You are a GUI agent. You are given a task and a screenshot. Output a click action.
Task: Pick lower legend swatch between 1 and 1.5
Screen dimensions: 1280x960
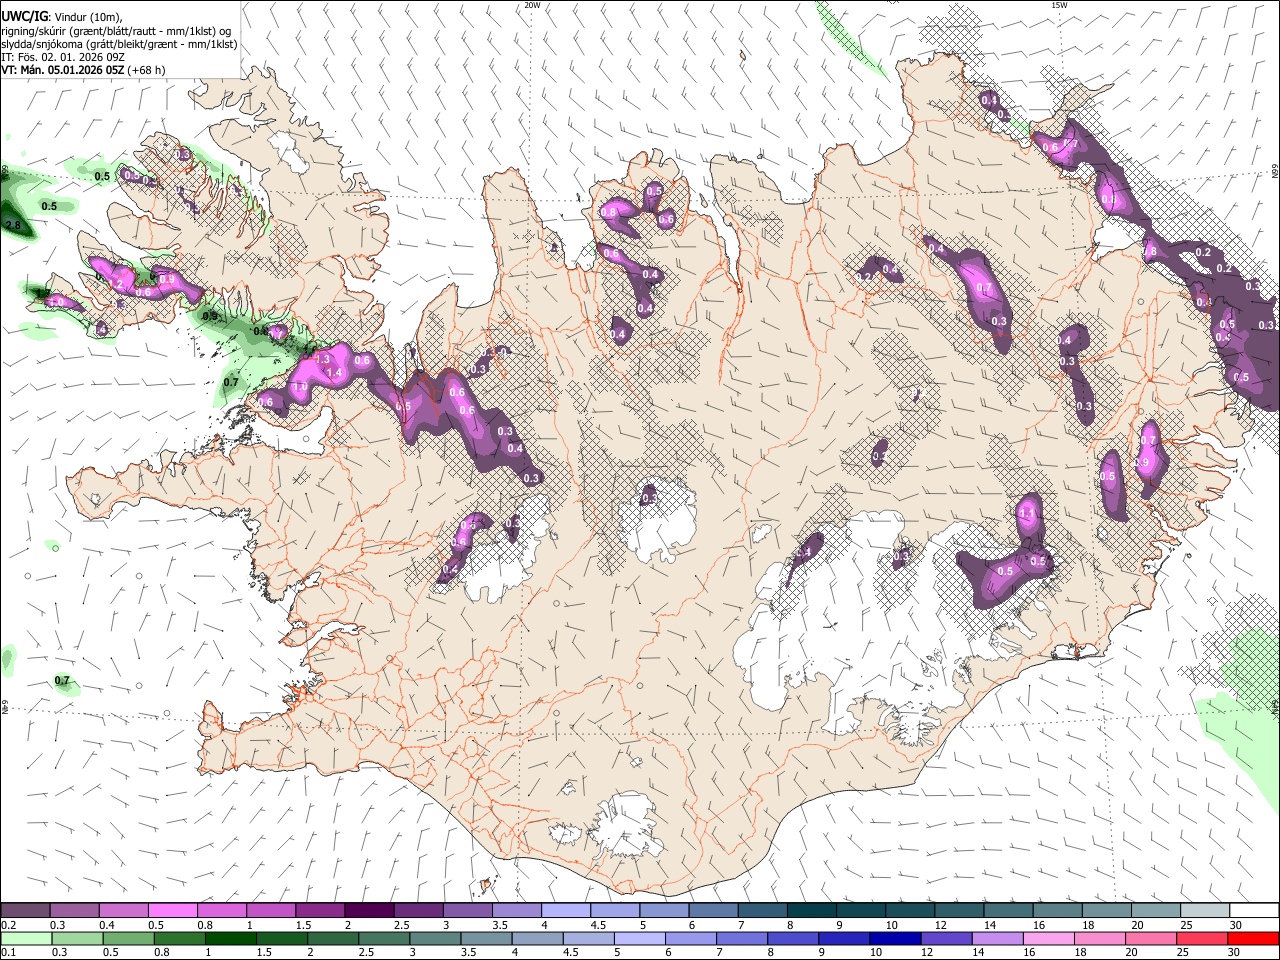point(230,938)
